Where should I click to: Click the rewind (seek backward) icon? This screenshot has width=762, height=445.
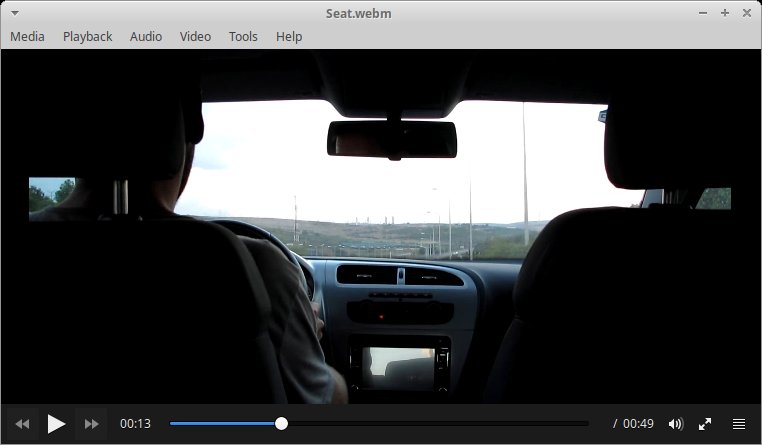[x=22, y=424]
